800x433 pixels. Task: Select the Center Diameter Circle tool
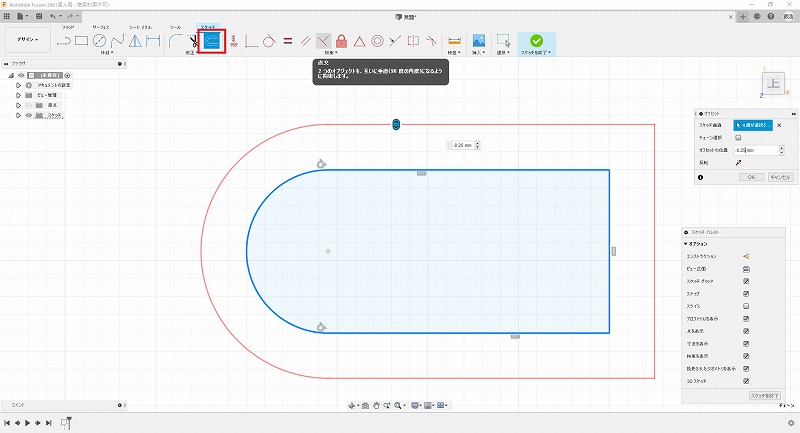click(x=100, y=41)
